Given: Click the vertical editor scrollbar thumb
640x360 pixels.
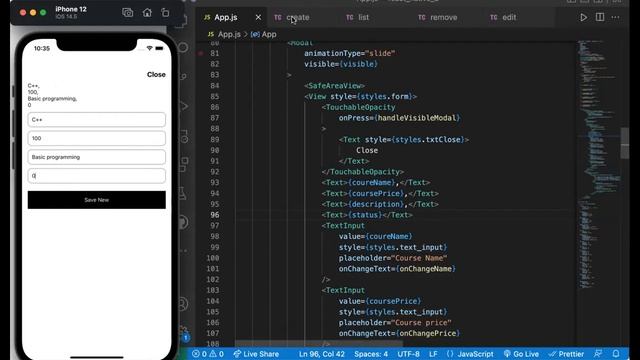Looking at the screenshot, I should pos(624,142).
